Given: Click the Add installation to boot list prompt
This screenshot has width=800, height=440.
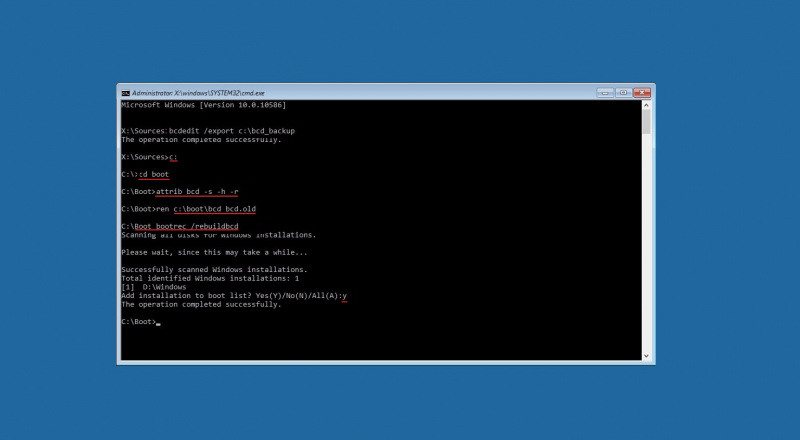Looking at the screenshot, I should [x=234, y=296].
